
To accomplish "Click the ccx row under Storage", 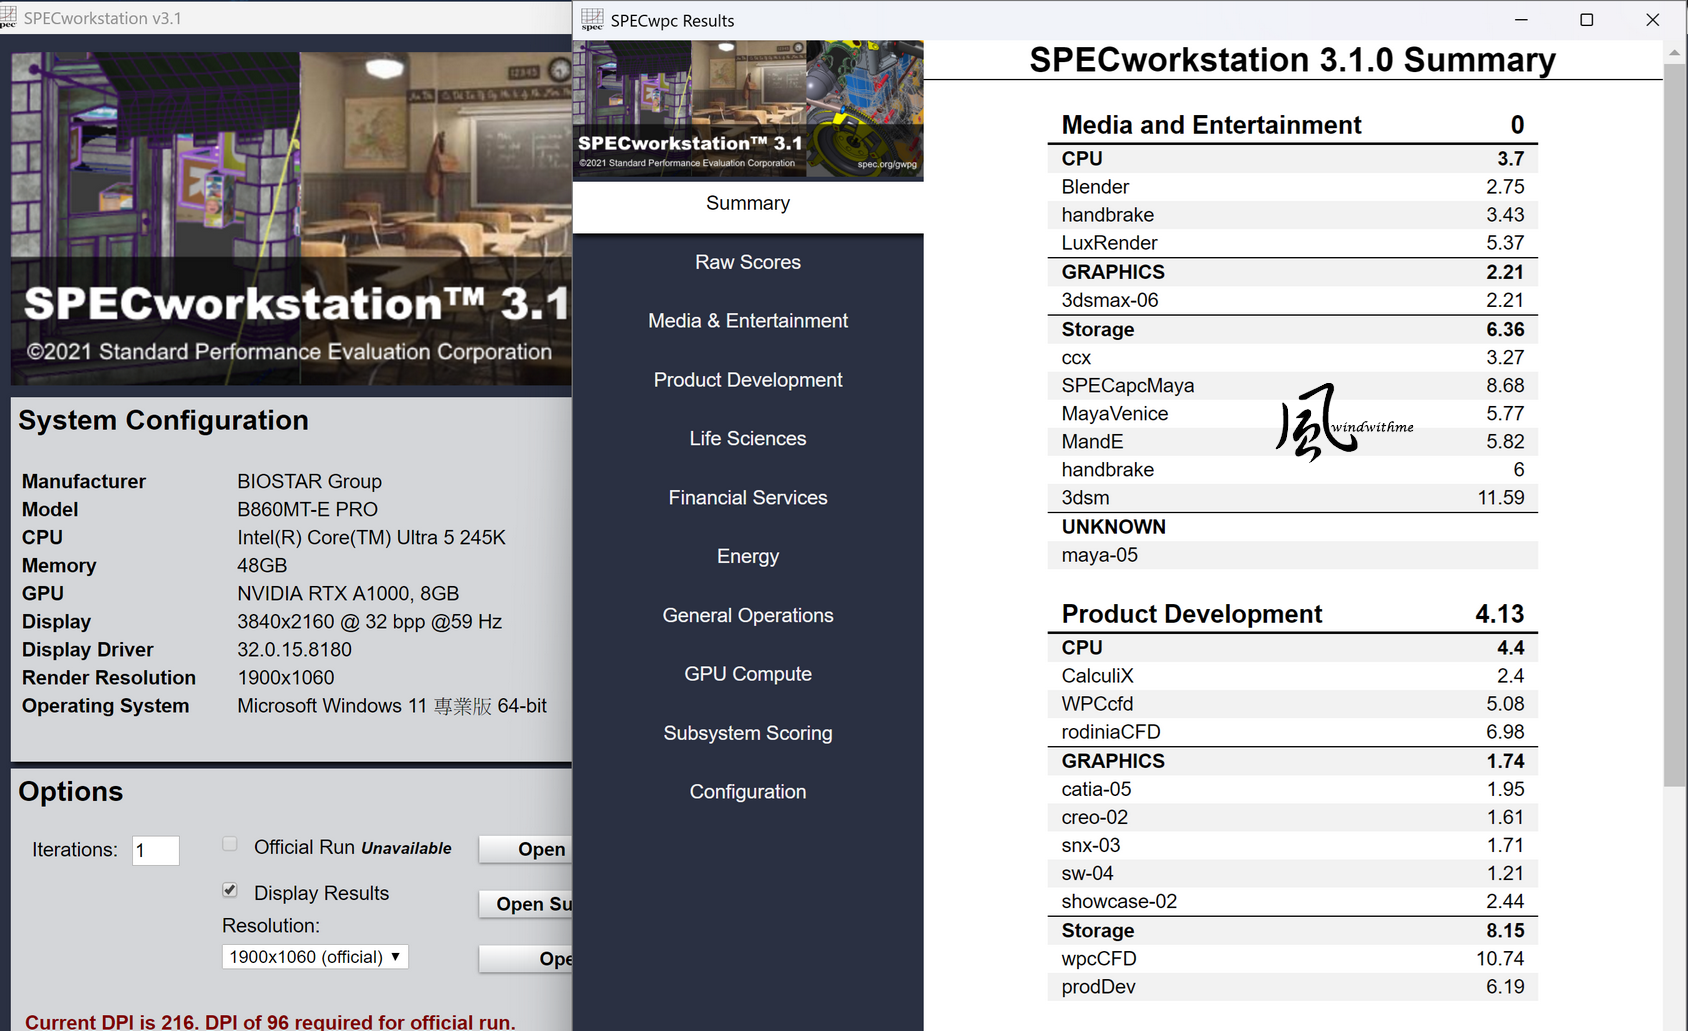I will pos(1293,358).
